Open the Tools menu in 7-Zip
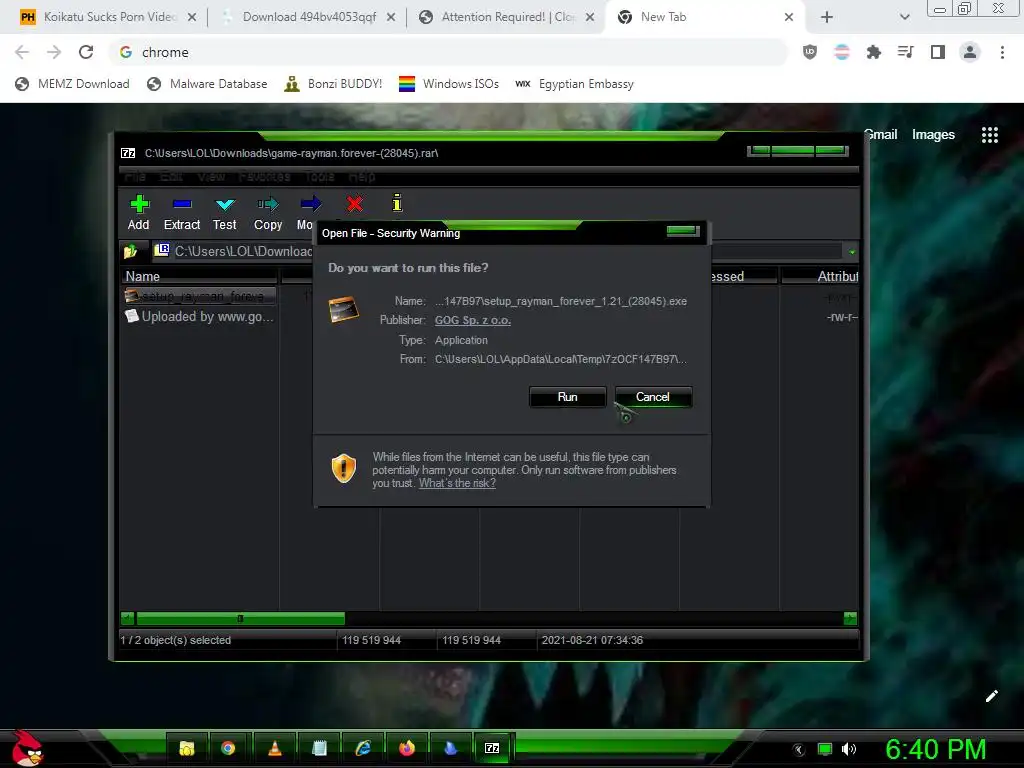 320,176
